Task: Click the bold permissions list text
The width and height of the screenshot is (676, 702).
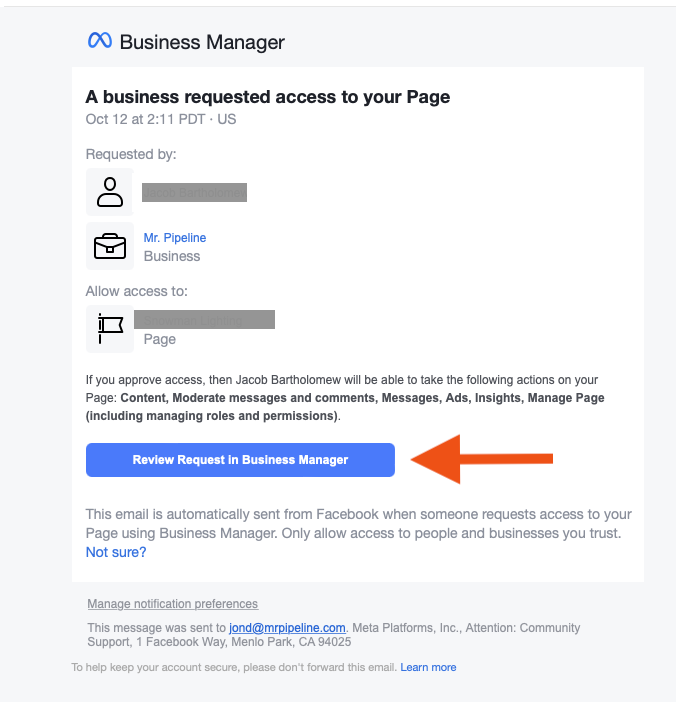Action: pos(345,407)
